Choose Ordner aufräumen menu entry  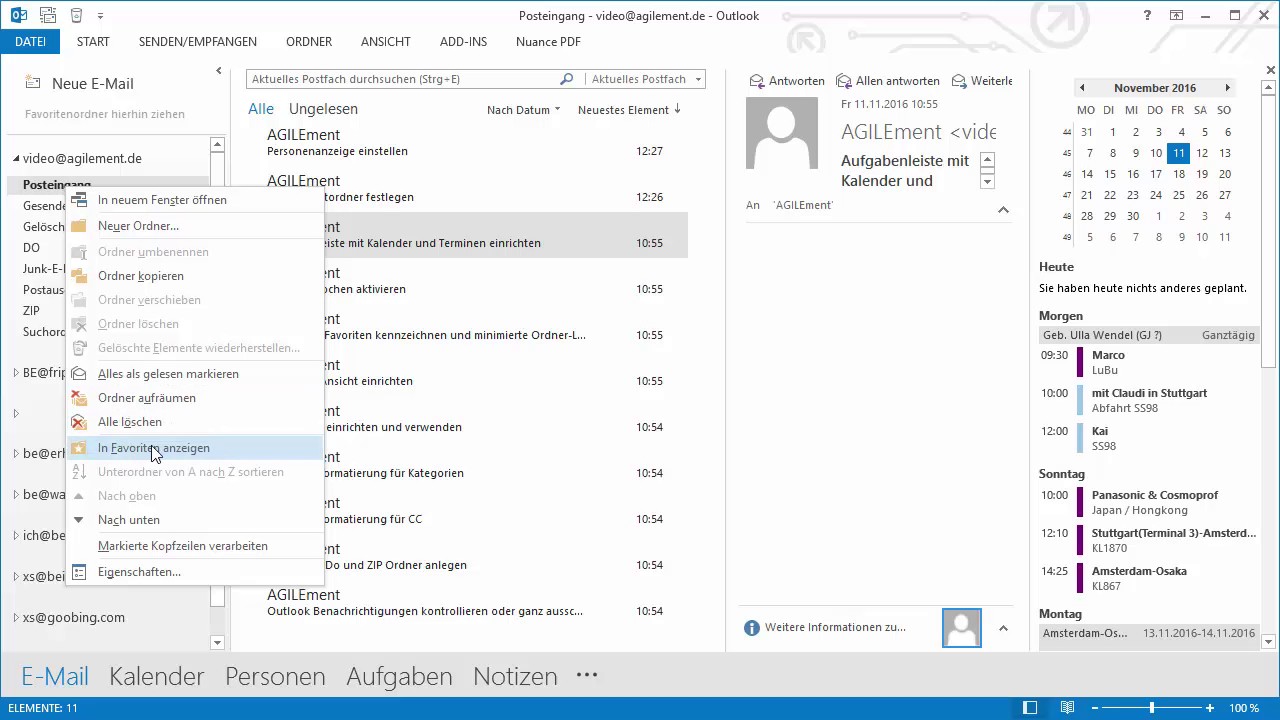click(195, 398)
